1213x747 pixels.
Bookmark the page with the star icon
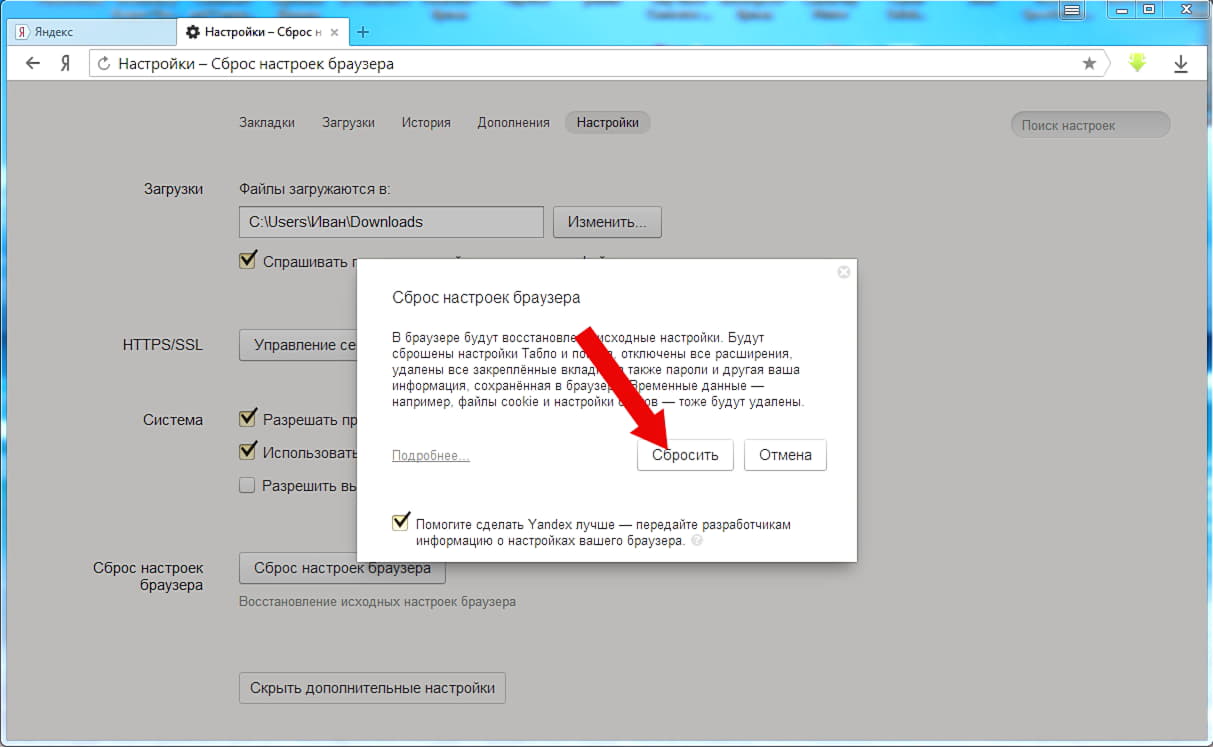tap(1089, 64)
